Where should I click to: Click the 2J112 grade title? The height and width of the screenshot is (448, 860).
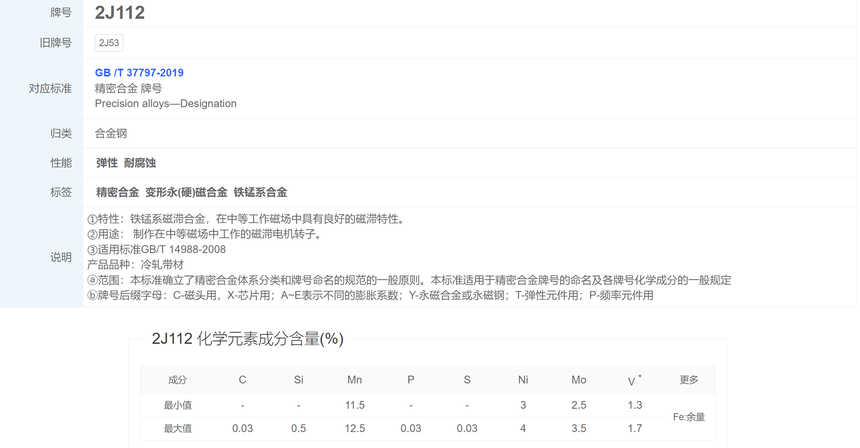(x=120, y=13)
